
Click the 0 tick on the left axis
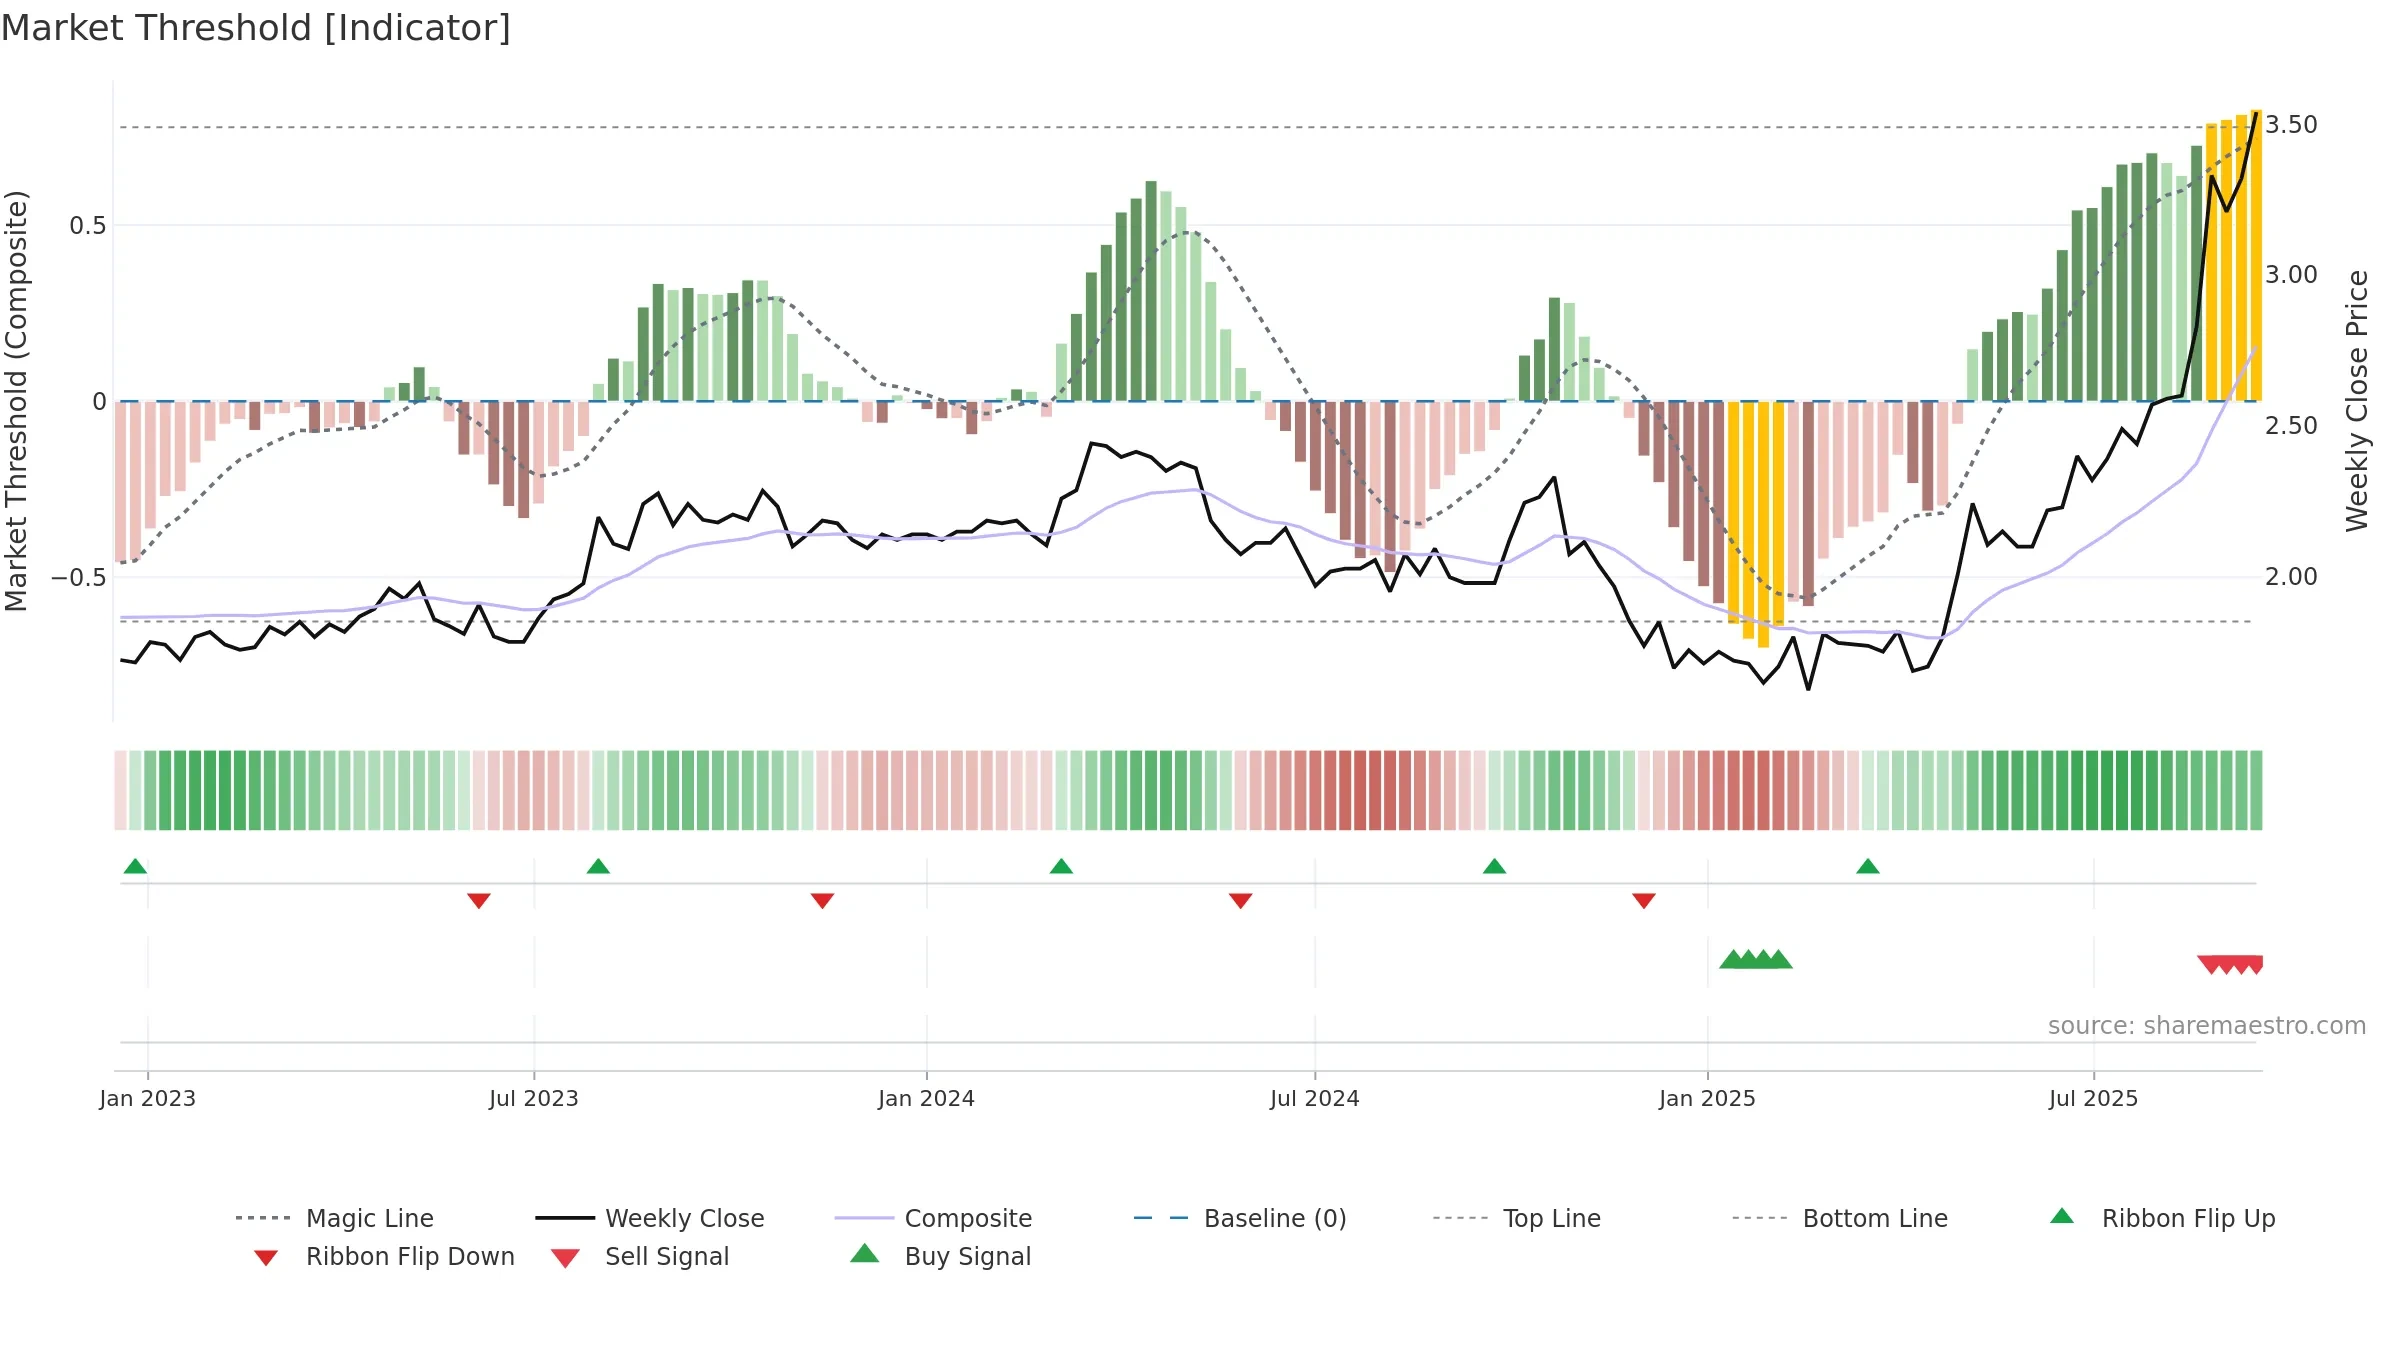click(99, 402)
